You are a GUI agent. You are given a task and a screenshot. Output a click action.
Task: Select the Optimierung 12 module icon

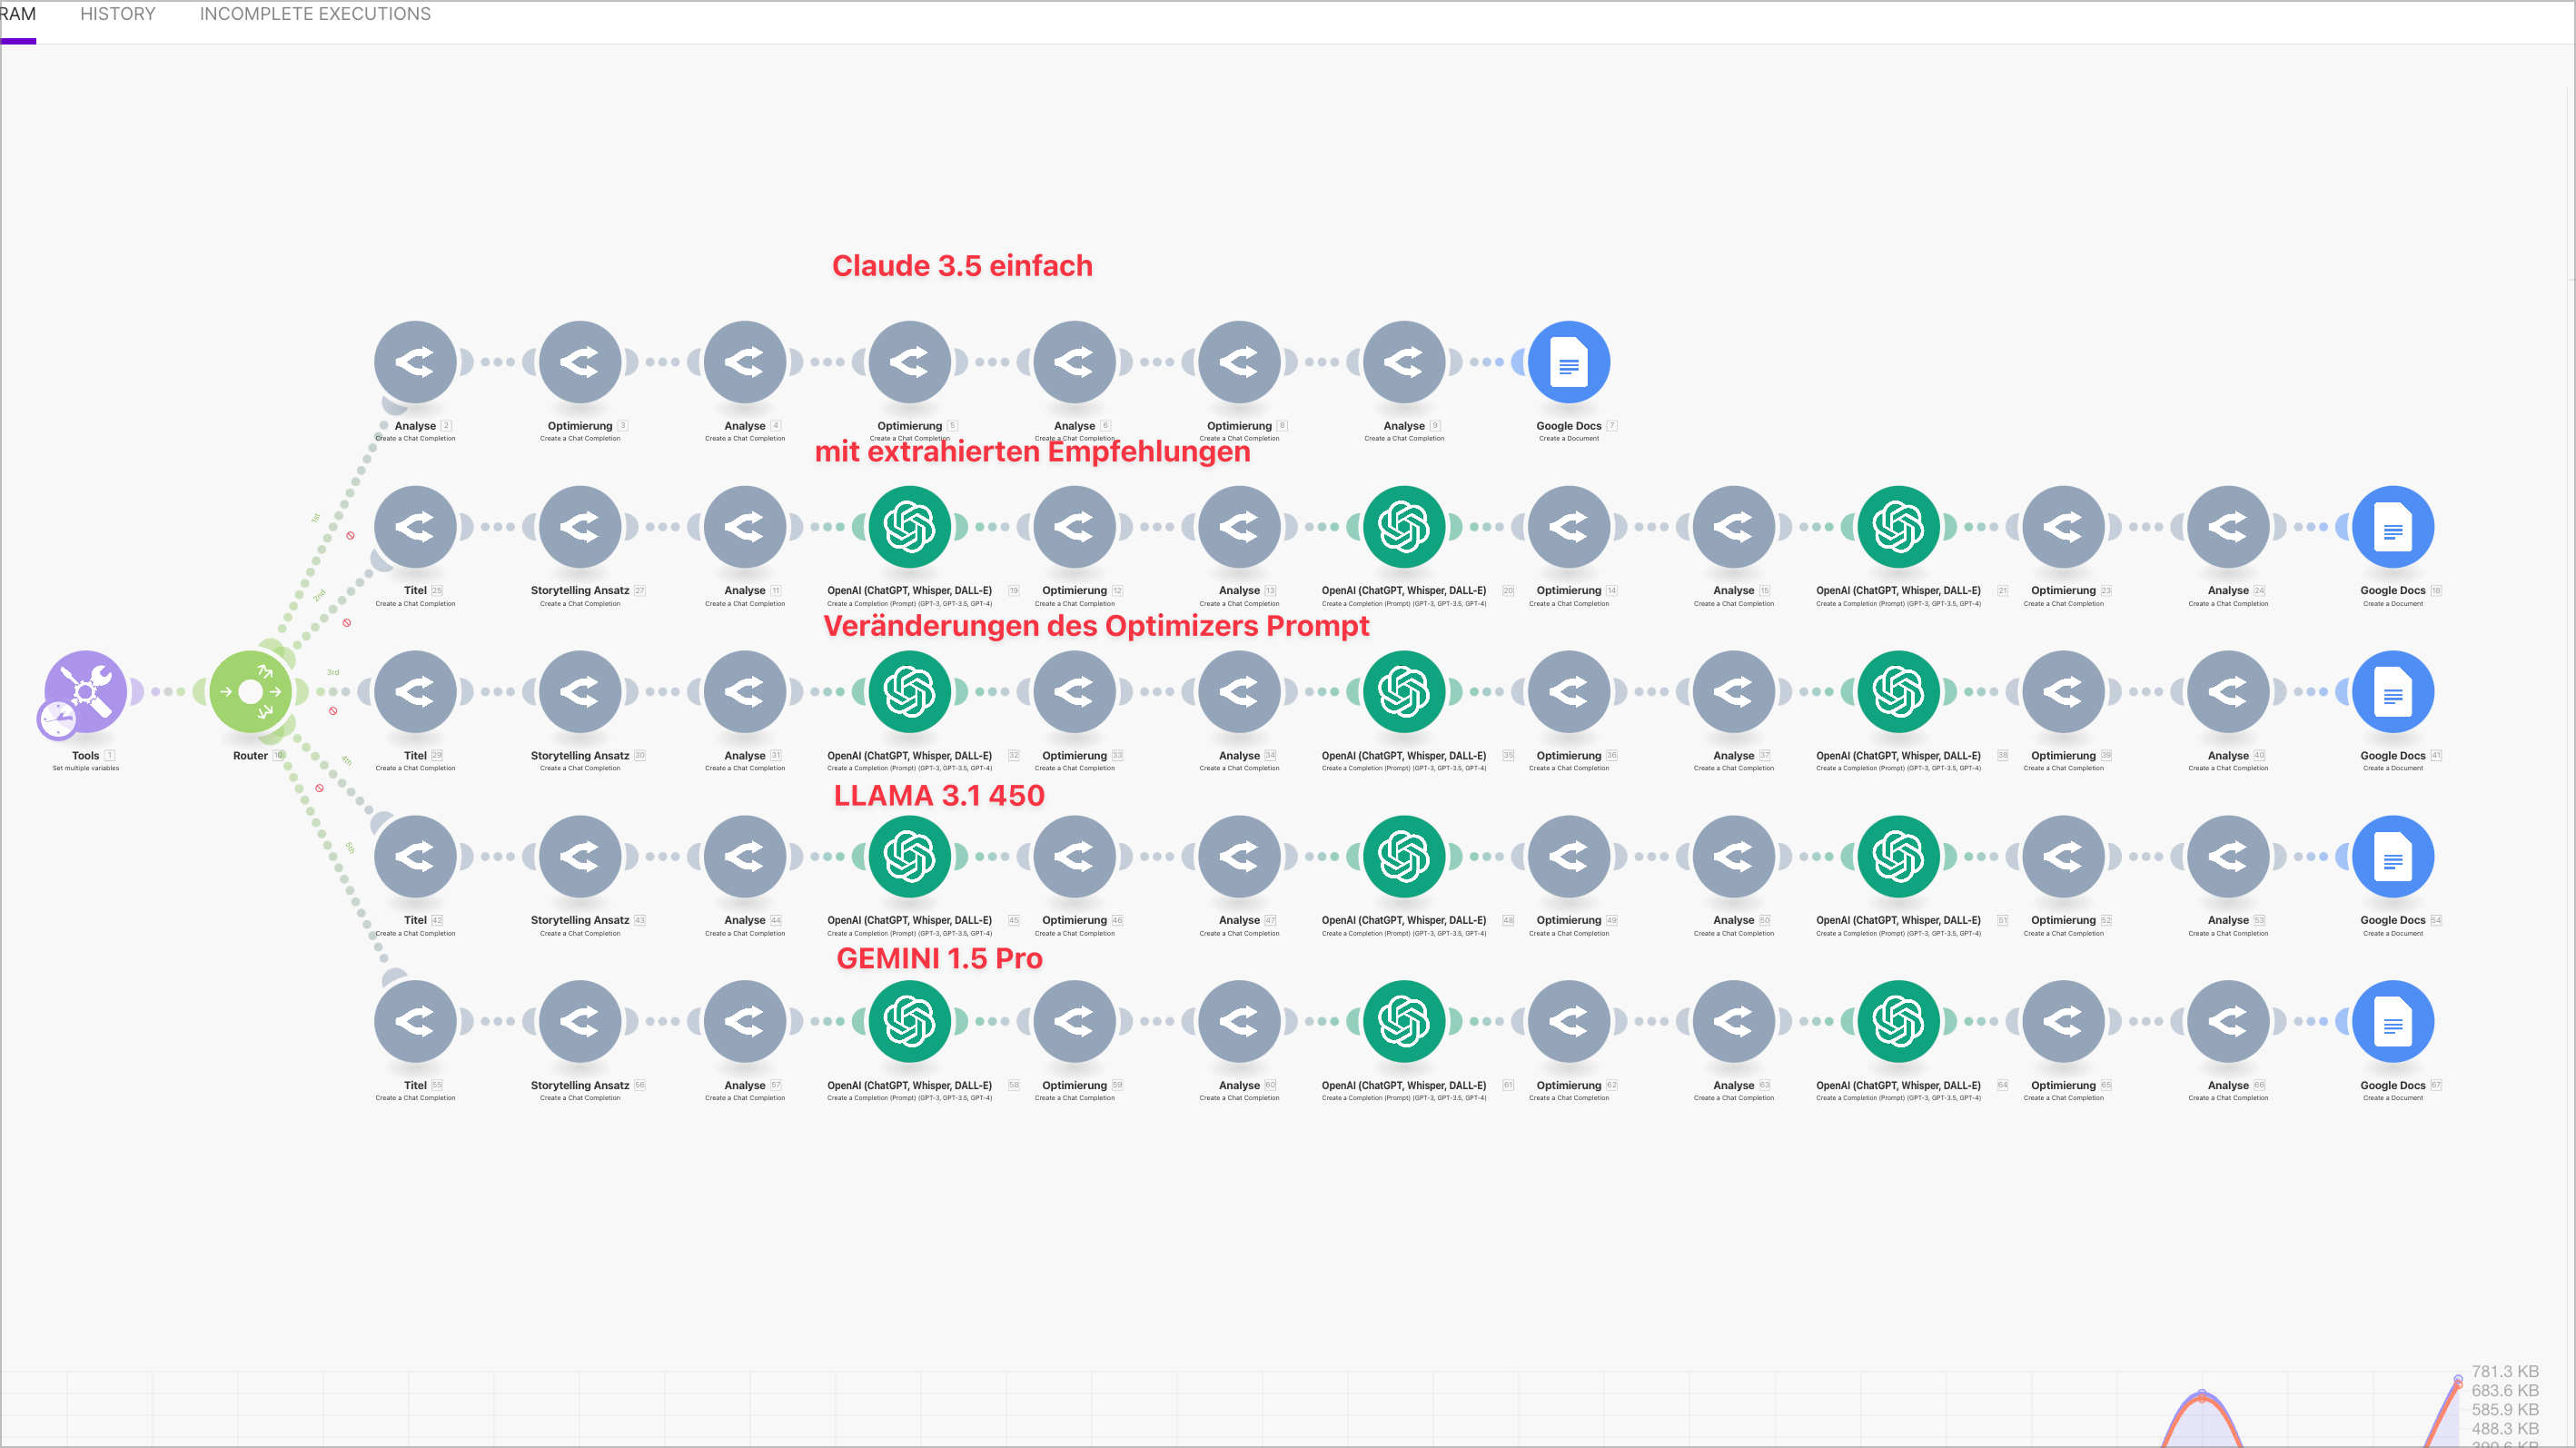[x=1075, y=527]
